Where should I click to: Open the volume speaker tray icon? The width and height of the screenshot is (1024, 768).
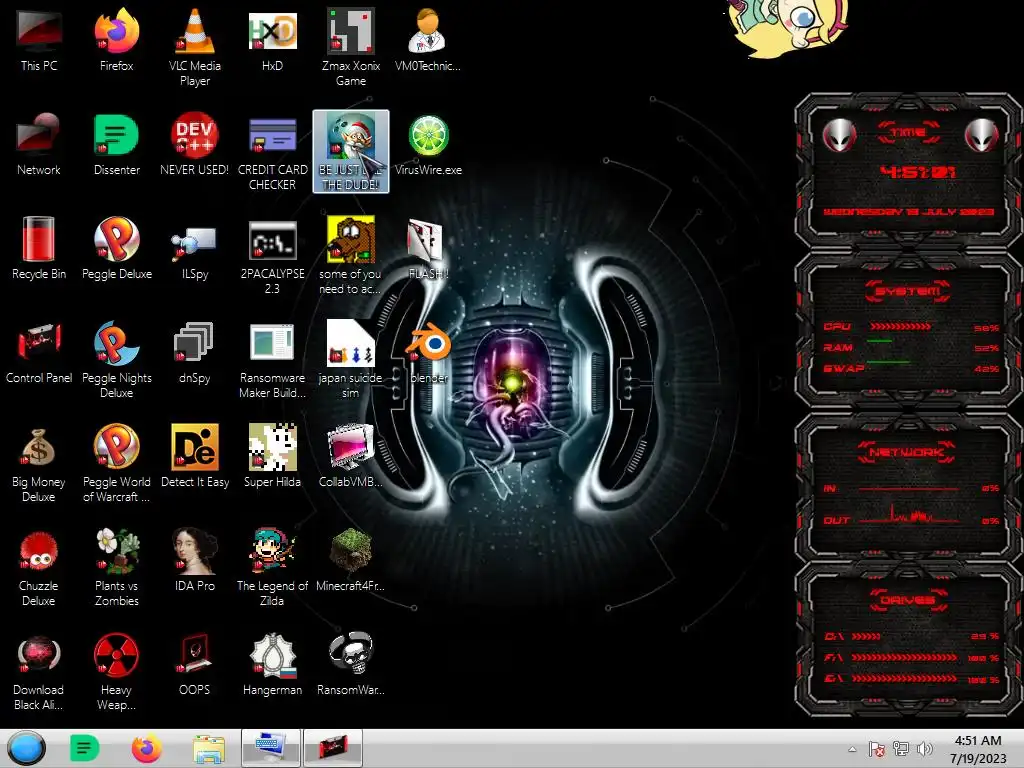(x=925, y=749)
